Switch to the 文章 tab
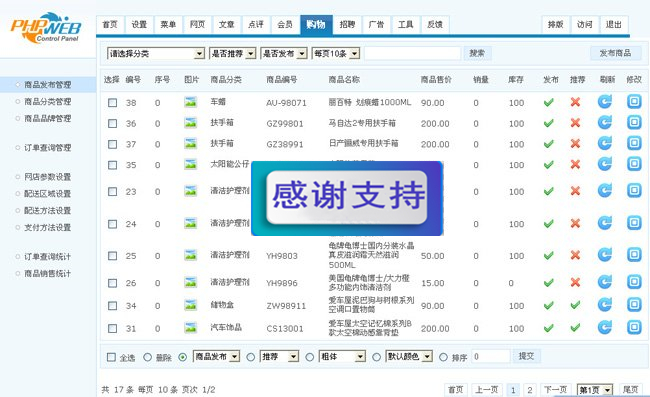Screen dimensions: 650x397 click(x=227, y=24)
